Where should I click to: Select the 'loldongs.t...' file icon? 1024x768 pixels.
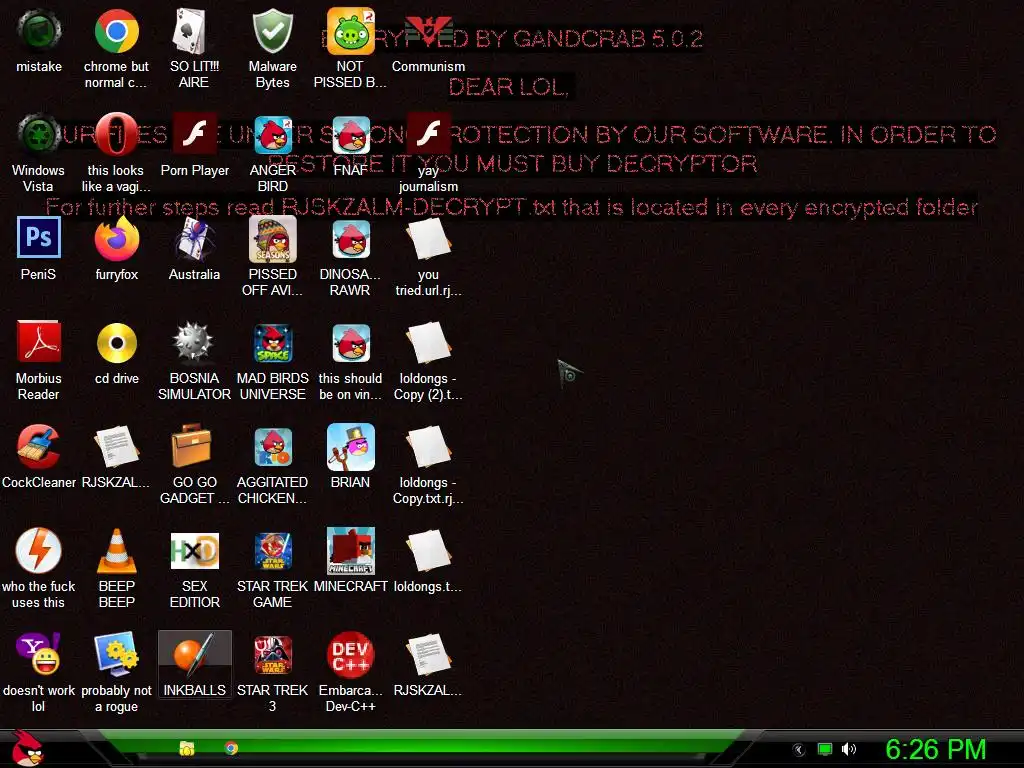pos(428,551)
